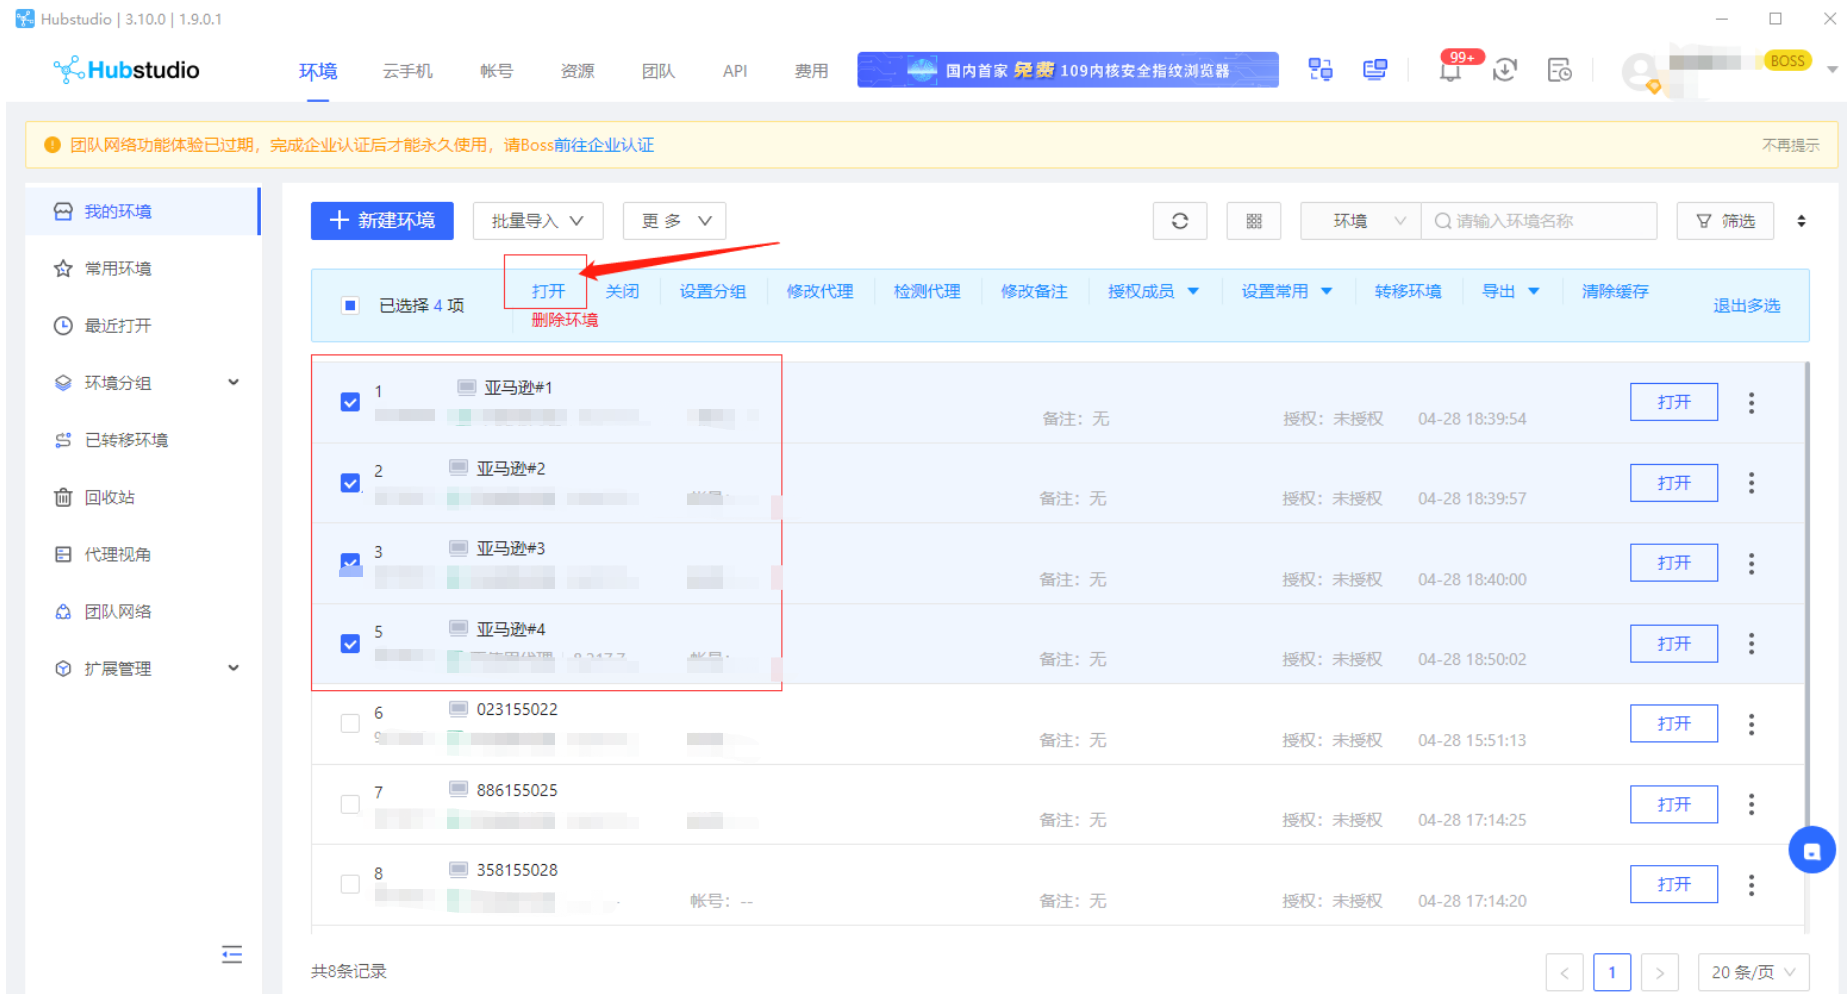Switch to the 帐号 tab
The height and width of the screenshot is (994, 1847).
click(x=497, y=71)
